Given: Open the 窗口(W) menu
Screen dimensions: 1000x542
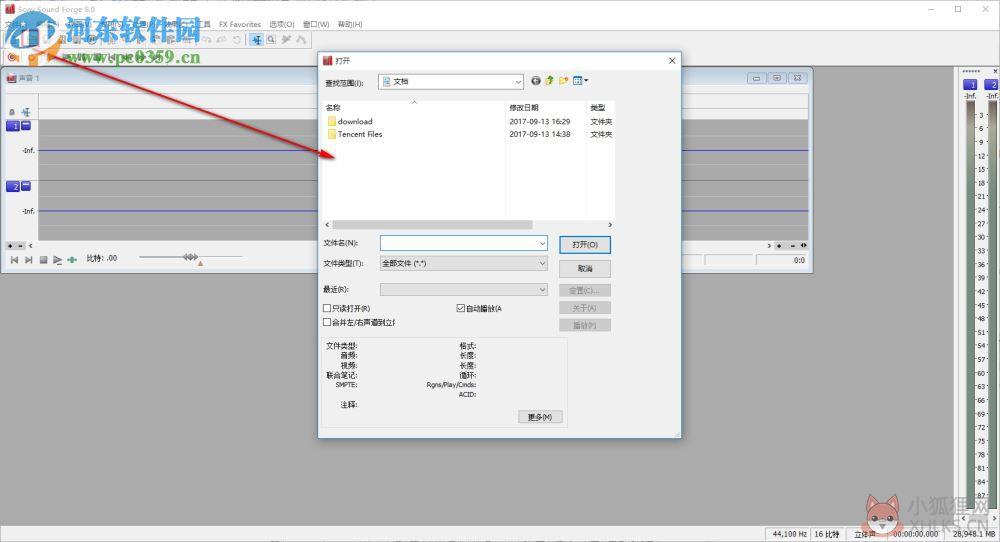Looking at the screenshot, I should 316,24.
